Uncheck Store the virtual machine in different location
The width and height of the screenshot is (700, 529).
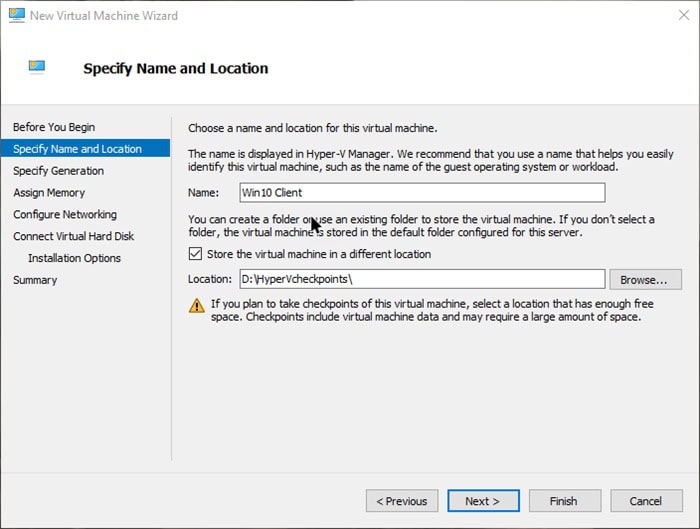pyautogui.click(x=195, y=254)
